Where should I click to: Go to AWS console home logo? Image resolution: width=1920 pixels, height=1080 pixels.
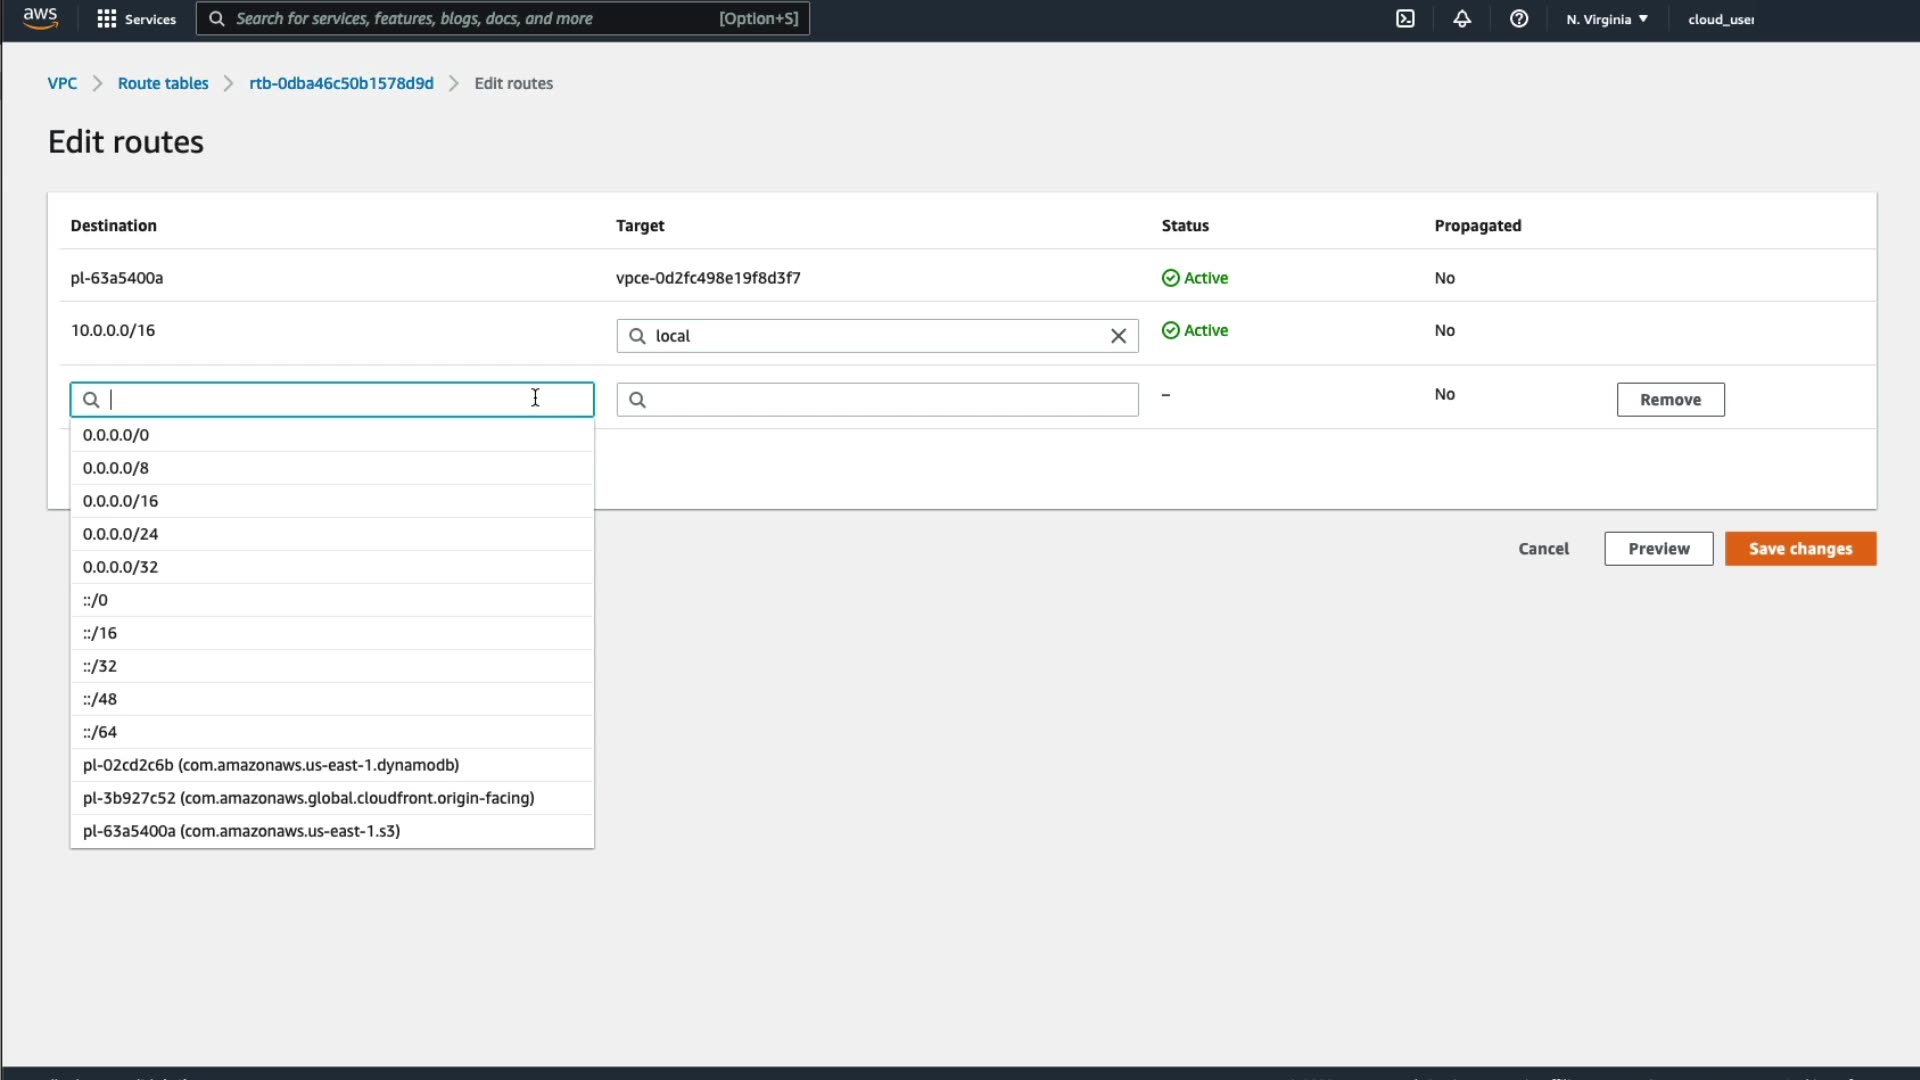40,18
